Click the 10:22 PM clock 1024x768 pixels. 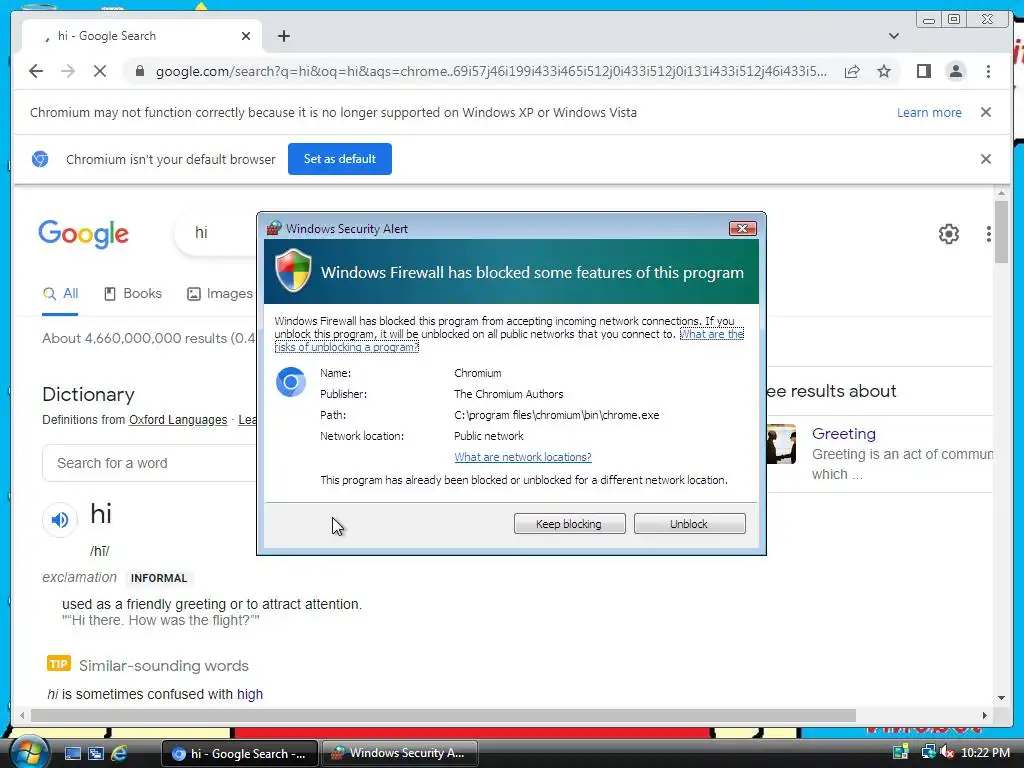(985, 752)
